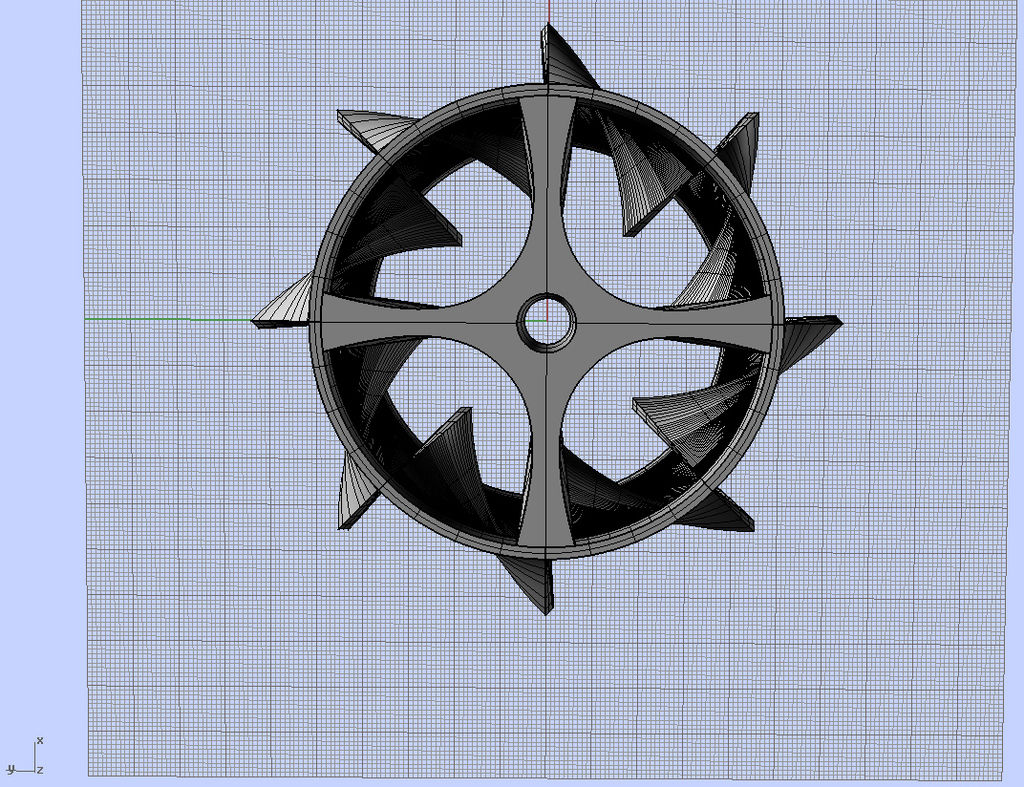Screen dimensions: 1024x787
Task: Click the central hub ring of the wheel
Action: pos(547,323)
